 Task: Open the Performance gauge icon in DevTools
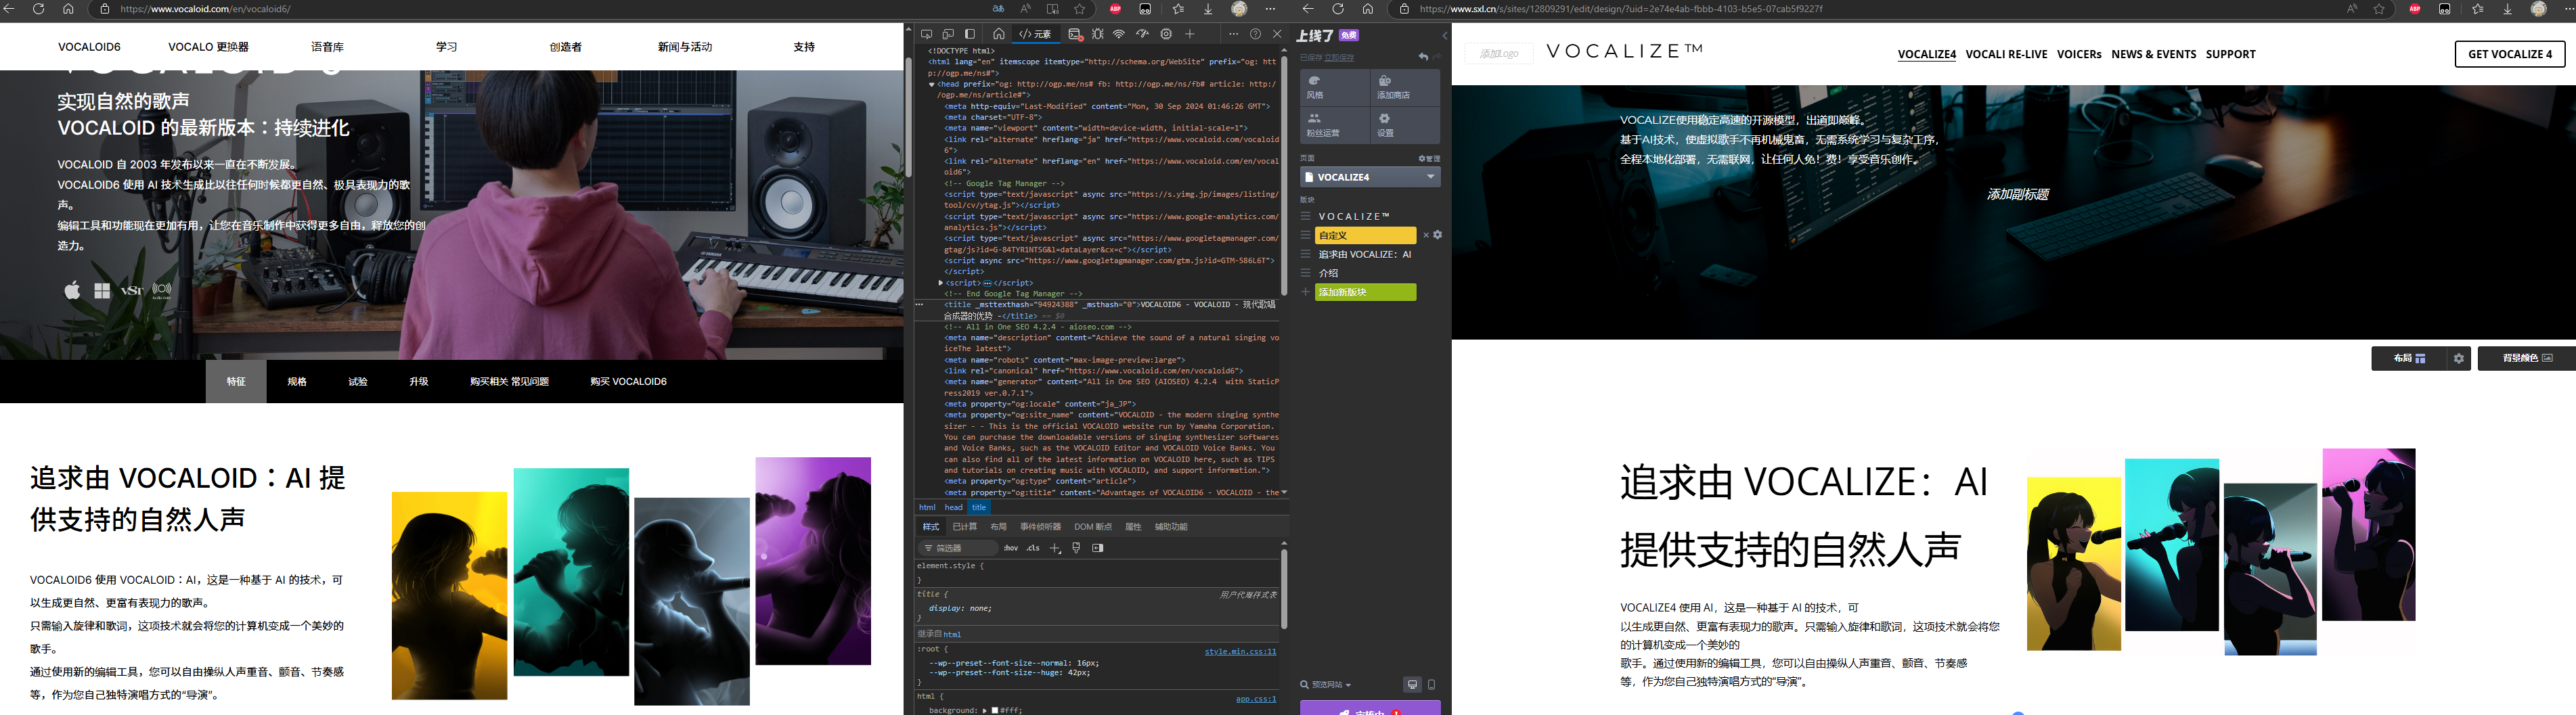tap(1142, 34)
